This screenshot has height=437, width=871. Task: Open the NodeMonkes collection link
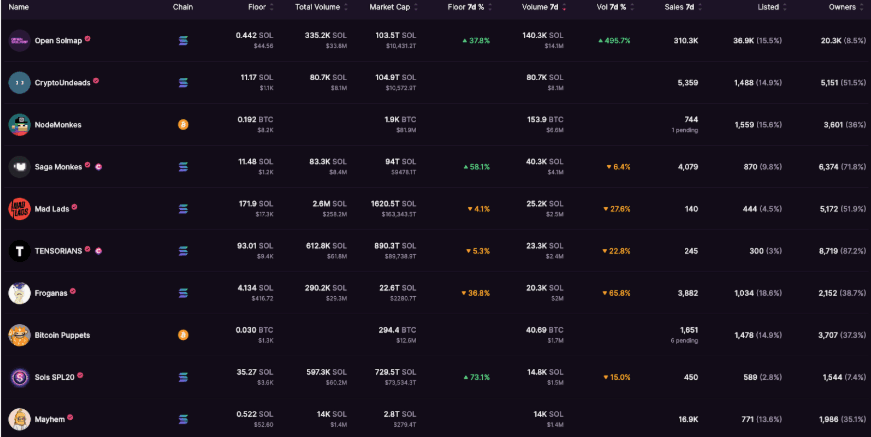pos(58,125)
